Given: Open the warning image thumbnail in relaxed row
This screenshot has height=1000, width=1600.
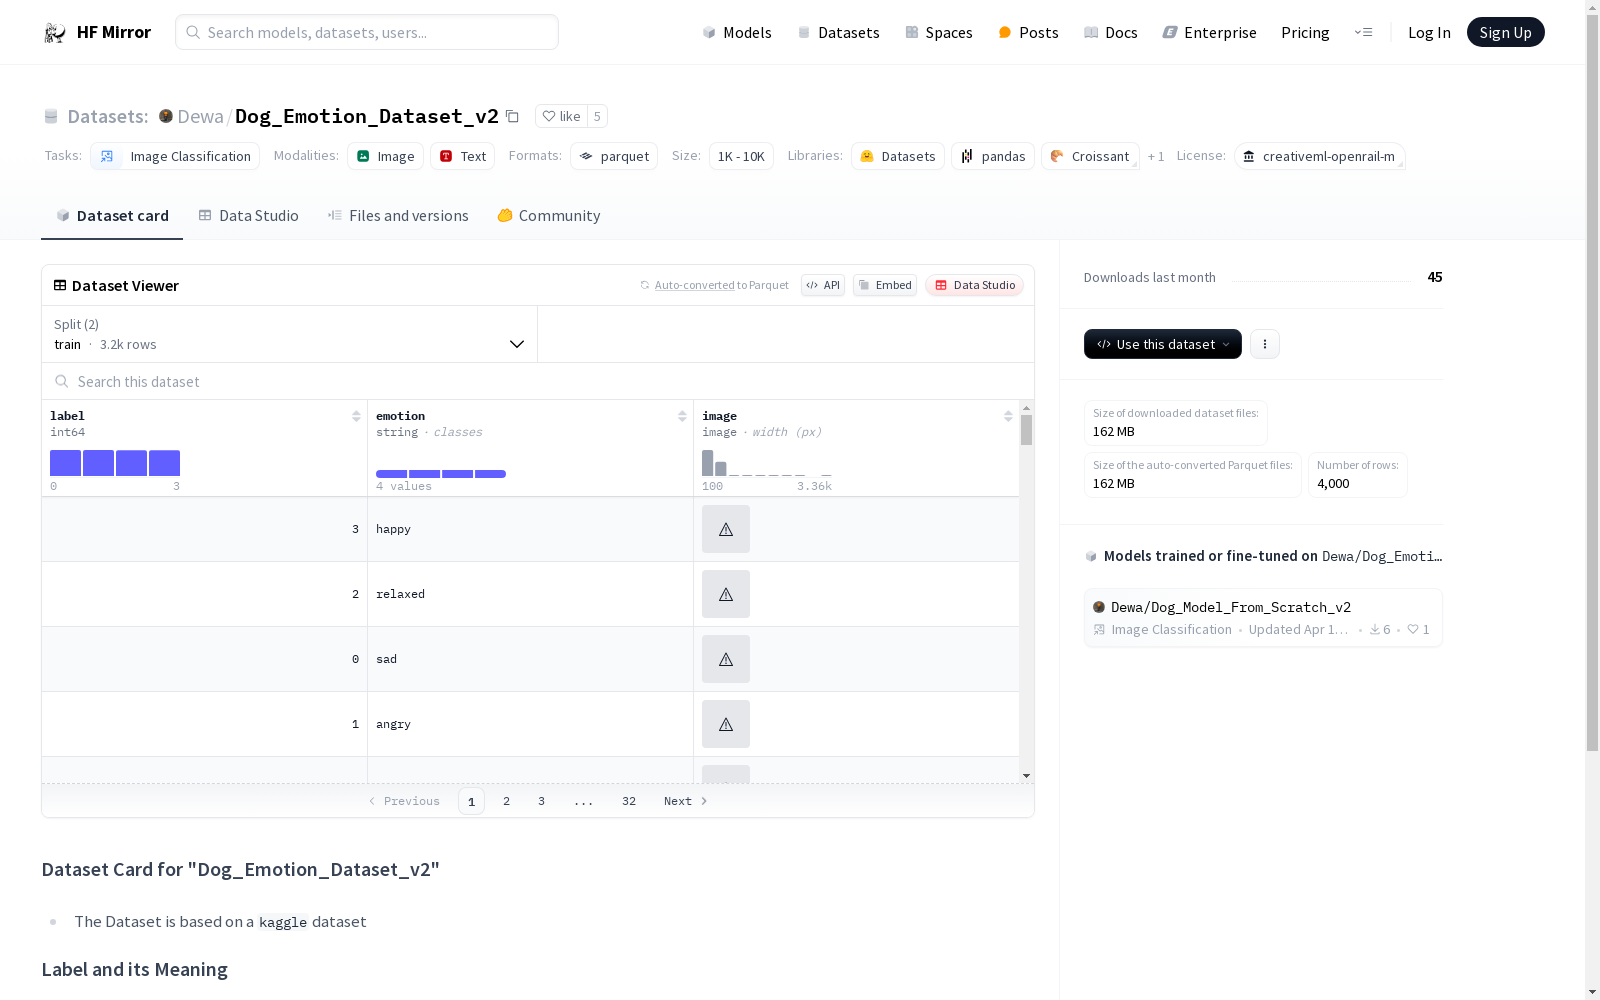Looking at the screenshot, I should pyautogui.click(x=726, y=594).
